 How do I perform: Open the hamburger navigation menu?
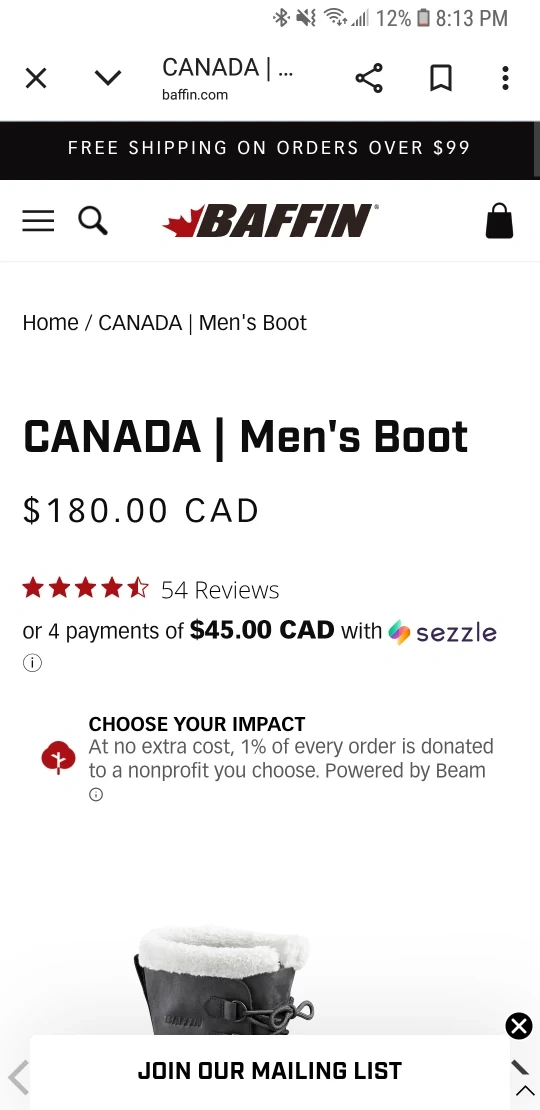[x=38, y=221]
